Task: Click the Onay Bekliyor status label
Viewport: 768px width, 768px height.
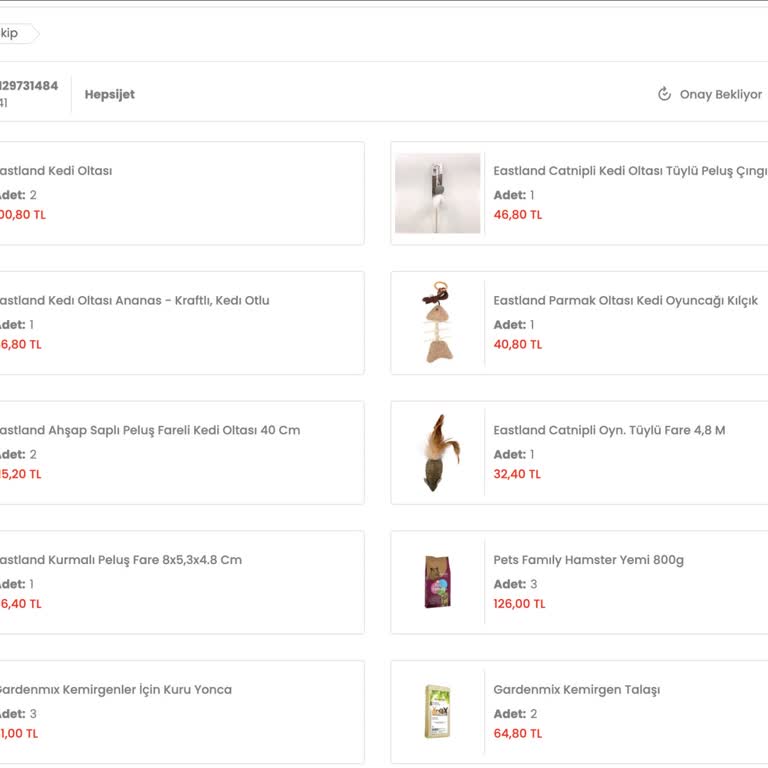Action: 720,95
